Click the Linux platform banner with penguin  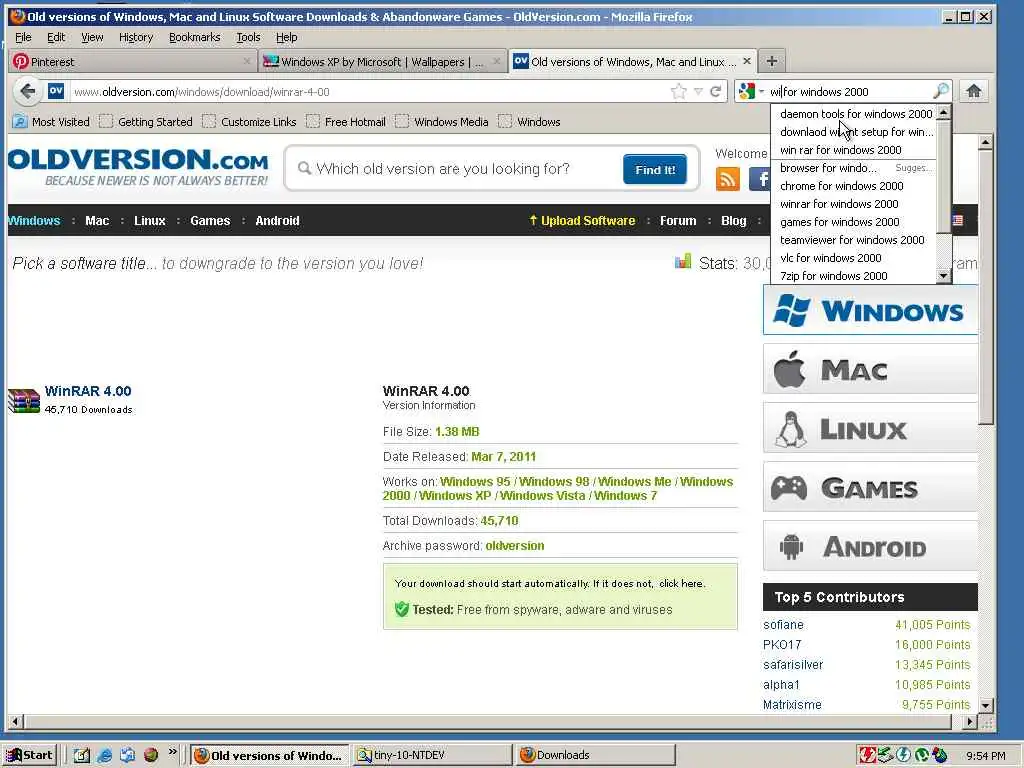point(871,428)
